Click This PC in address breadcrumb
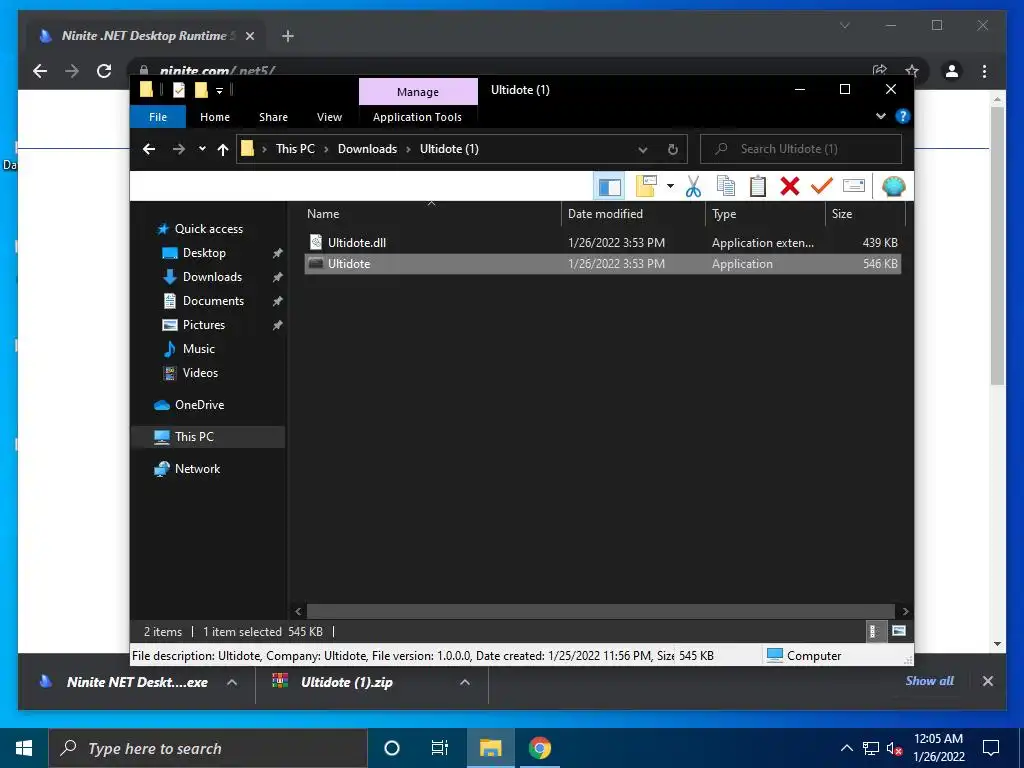The height and width of the screenshot is (768, 1024). (x=295, y=149)
